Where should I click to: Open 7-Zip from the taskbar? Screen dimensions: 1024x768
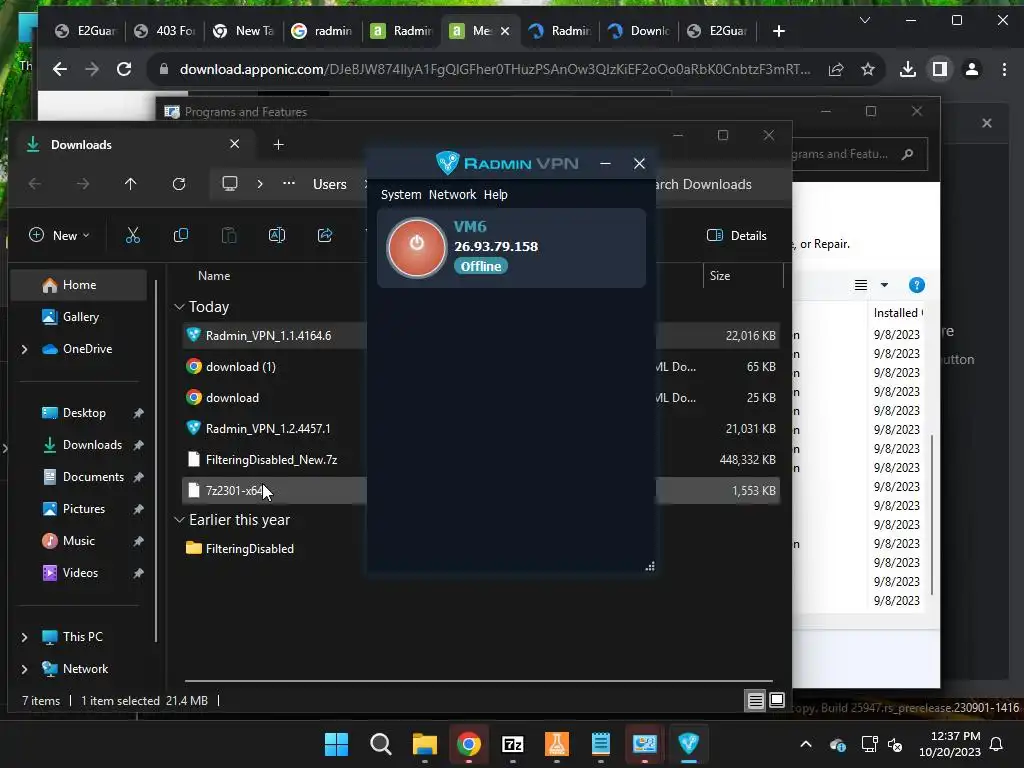click(x=513, y=744)
